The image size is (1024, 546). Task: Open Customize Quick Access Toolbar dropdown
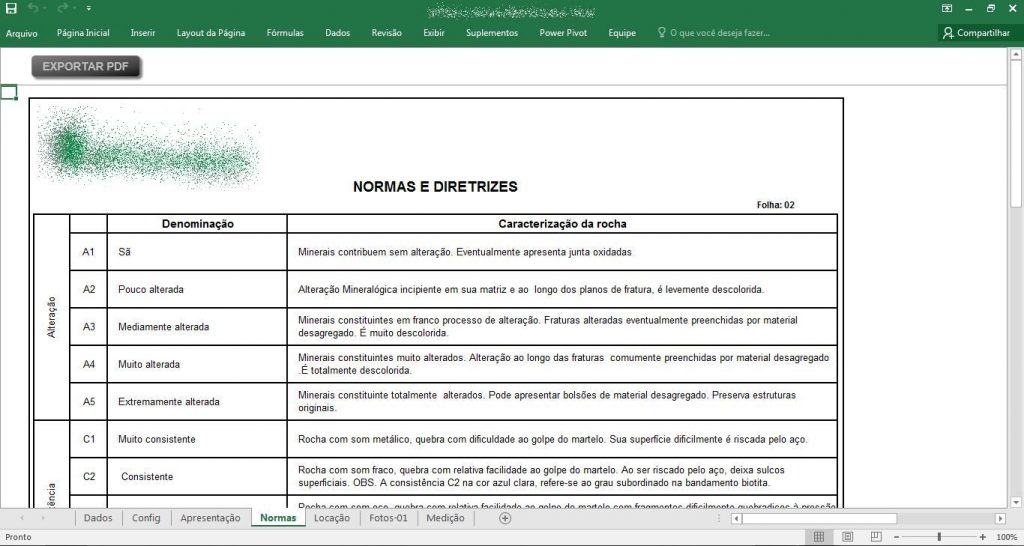[x=89, y=9]
